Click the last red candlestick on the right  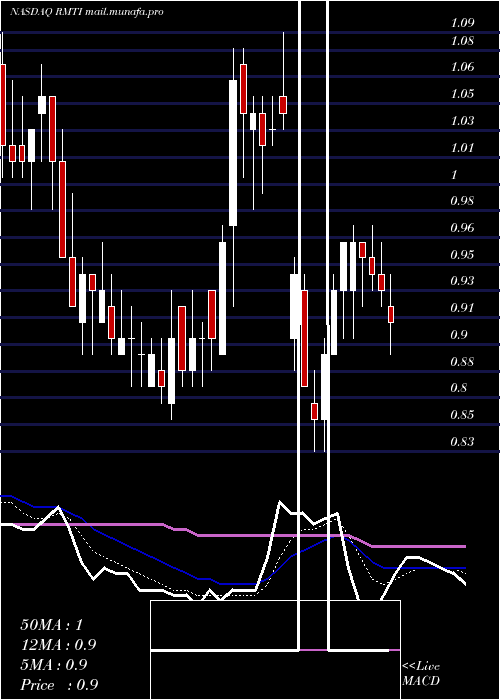pos(391,314)
